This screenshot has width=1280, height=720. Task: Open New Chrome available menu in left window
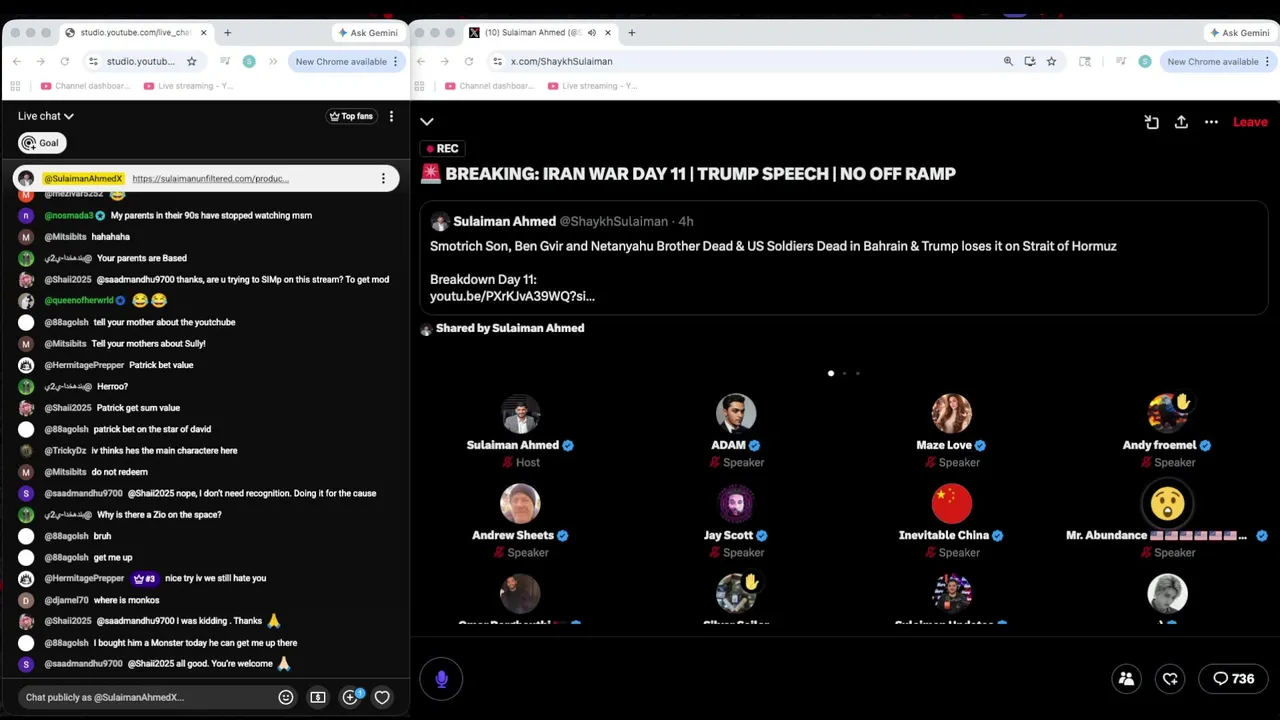tap(347, 61)
